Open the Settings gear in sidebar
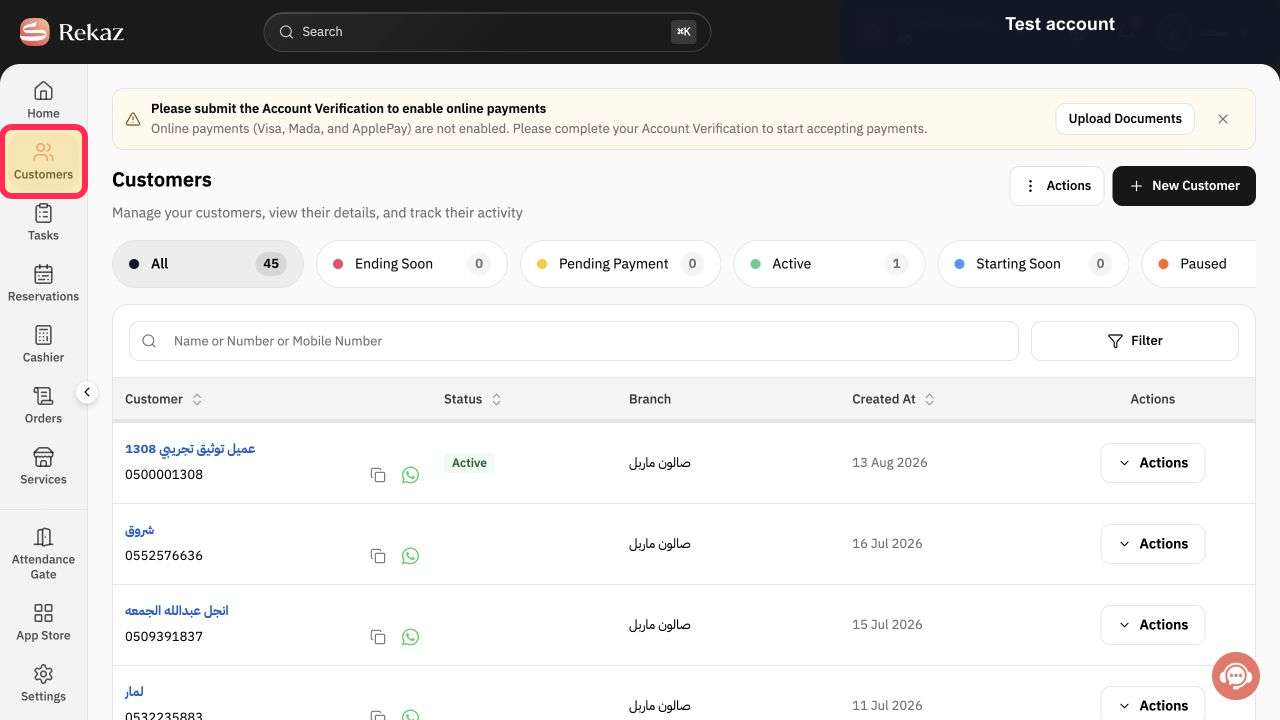This screenshot has height=720, width=1280. click(x=43, y=683)
